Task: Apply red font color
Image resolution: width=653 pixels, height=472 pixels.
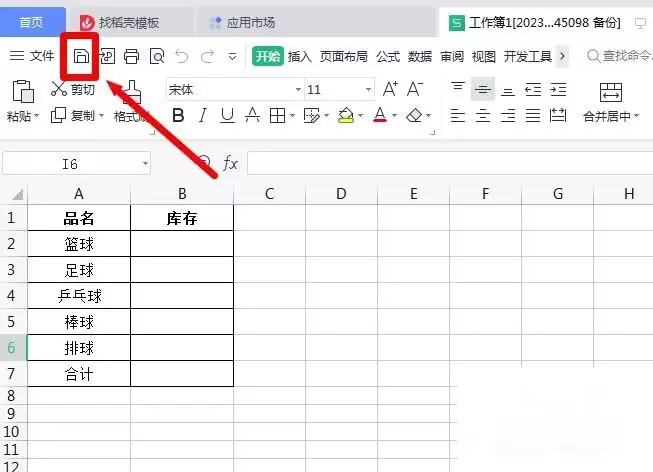Action: pyautogui.click(x=380, y=115)
